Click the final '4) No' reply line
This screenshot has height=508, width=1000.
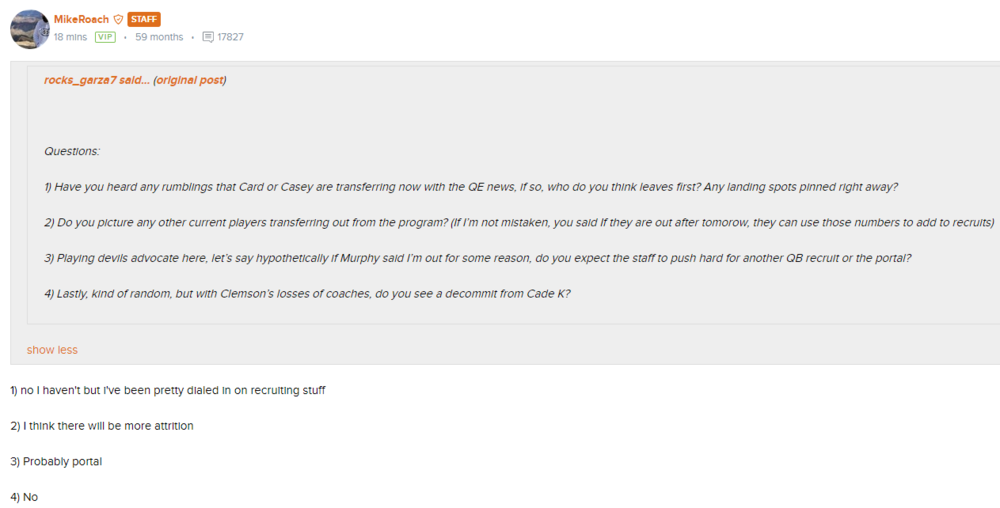[24, 497]
